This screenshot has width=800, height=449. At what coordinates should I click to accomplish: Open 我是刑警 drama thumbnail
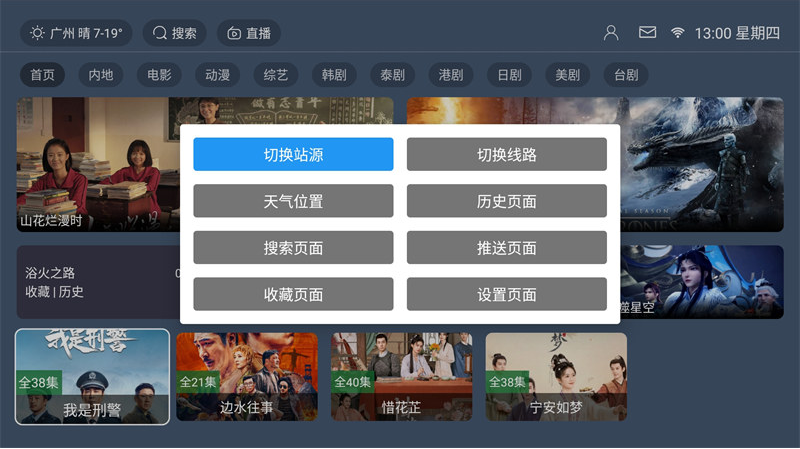92,377
